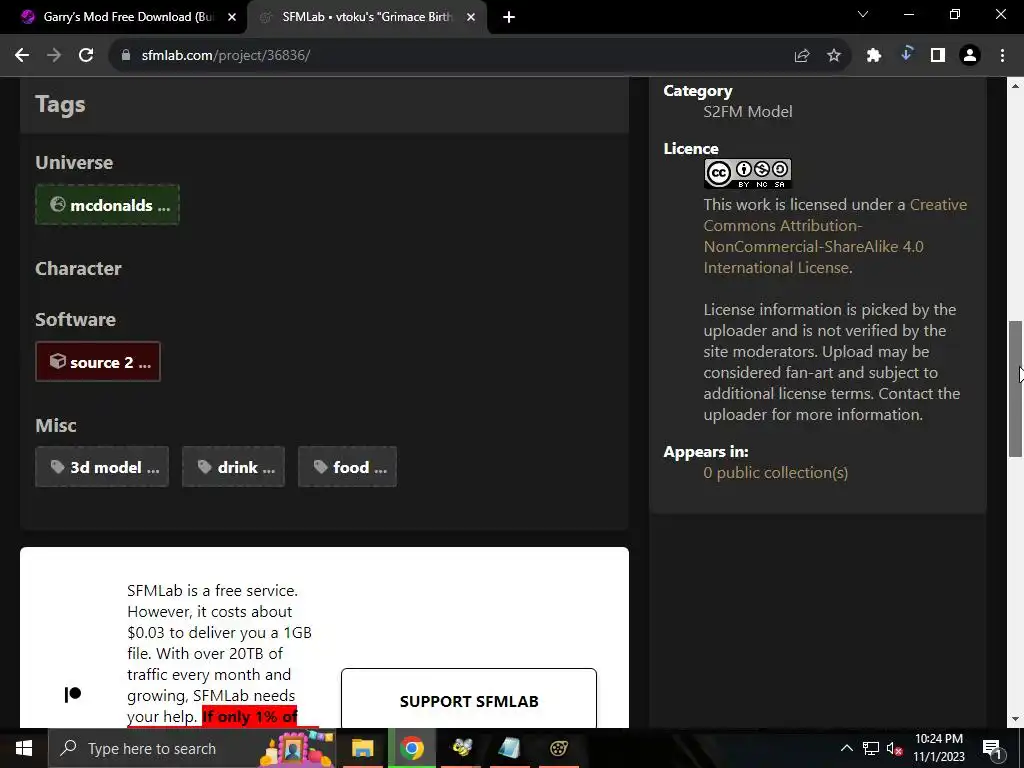This screenshot has height=768, width=1024.
Task: Open the mcdonalds universe tag
Action: pyautogui.click(x=107, y=205)
